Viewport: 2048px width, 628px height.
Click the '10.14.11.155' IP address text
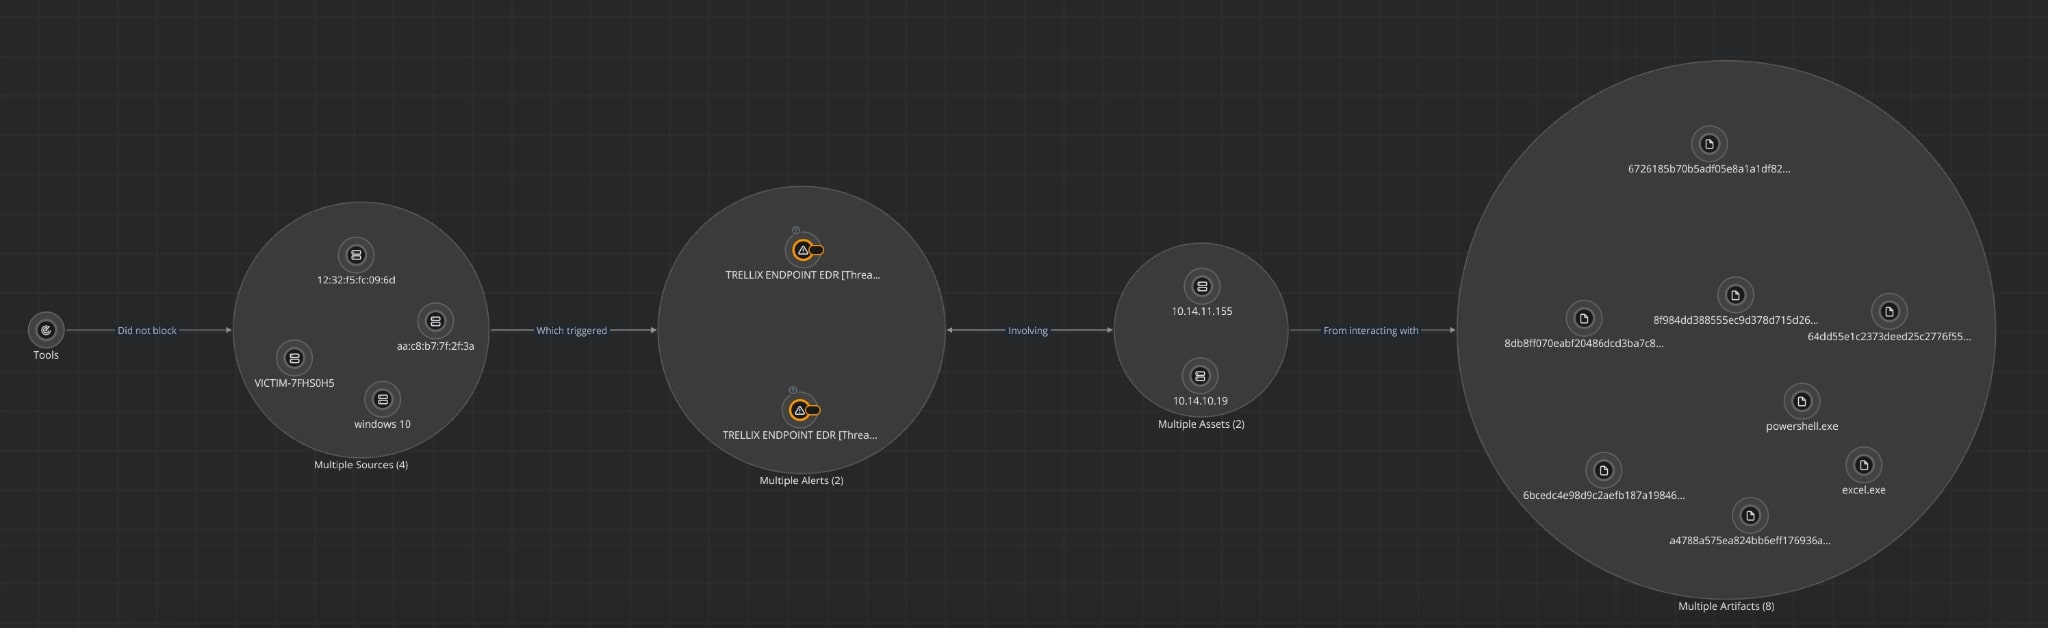pyautogui.click(x=1202, y=312)
